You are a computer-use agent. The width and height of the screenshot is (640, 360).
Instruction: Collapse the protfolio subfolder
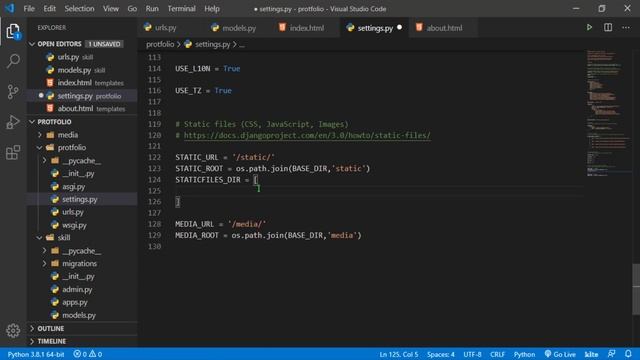tap(72, 147)
